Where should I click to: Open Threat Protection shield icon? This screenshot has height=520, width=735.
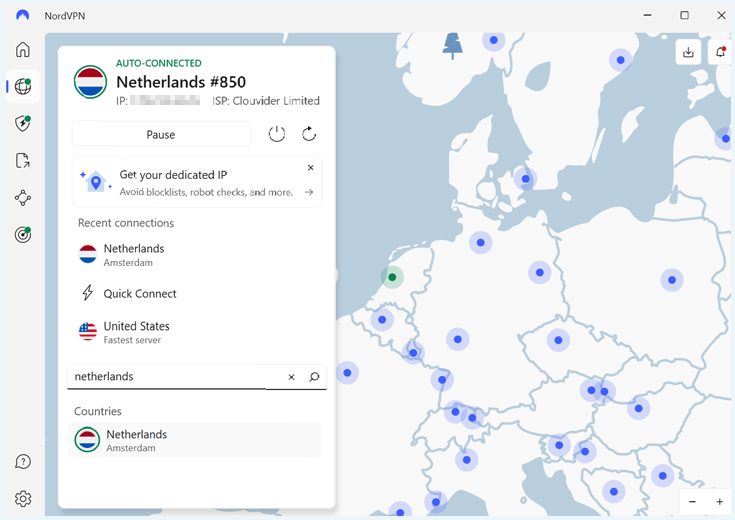[22, 123]
